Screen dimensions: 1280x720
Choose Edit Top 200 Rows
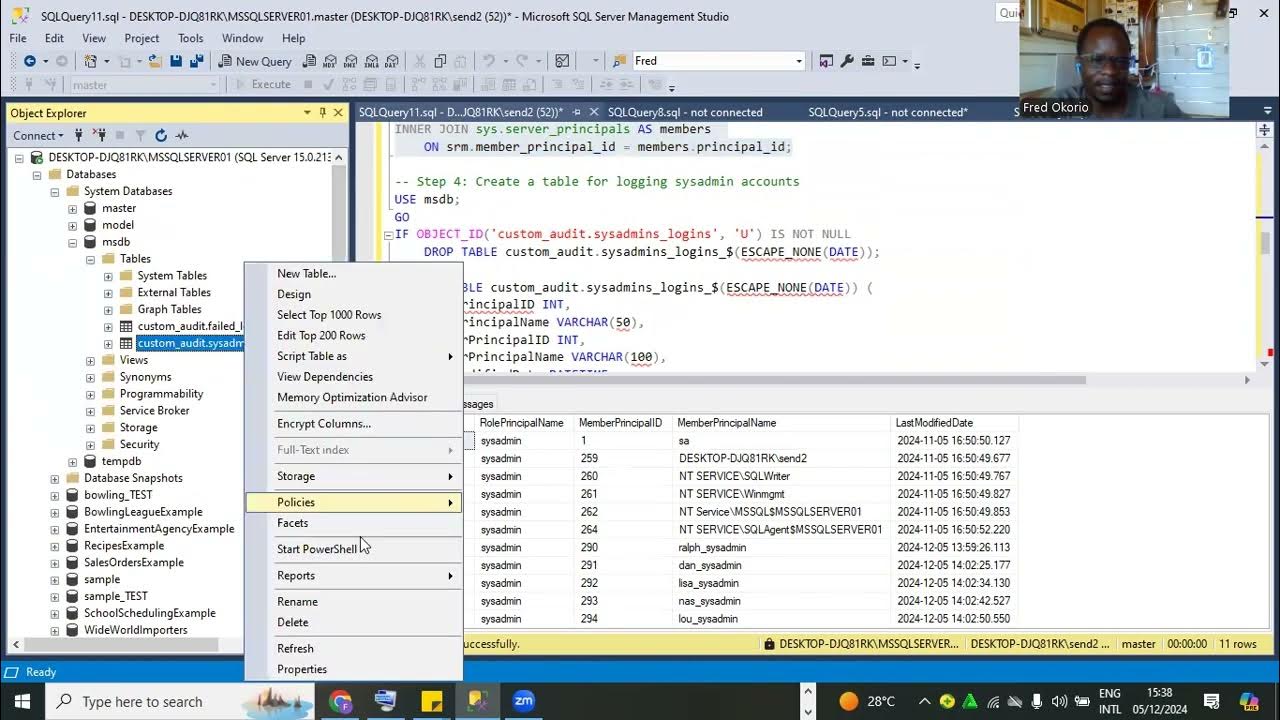tap(321, 335)
